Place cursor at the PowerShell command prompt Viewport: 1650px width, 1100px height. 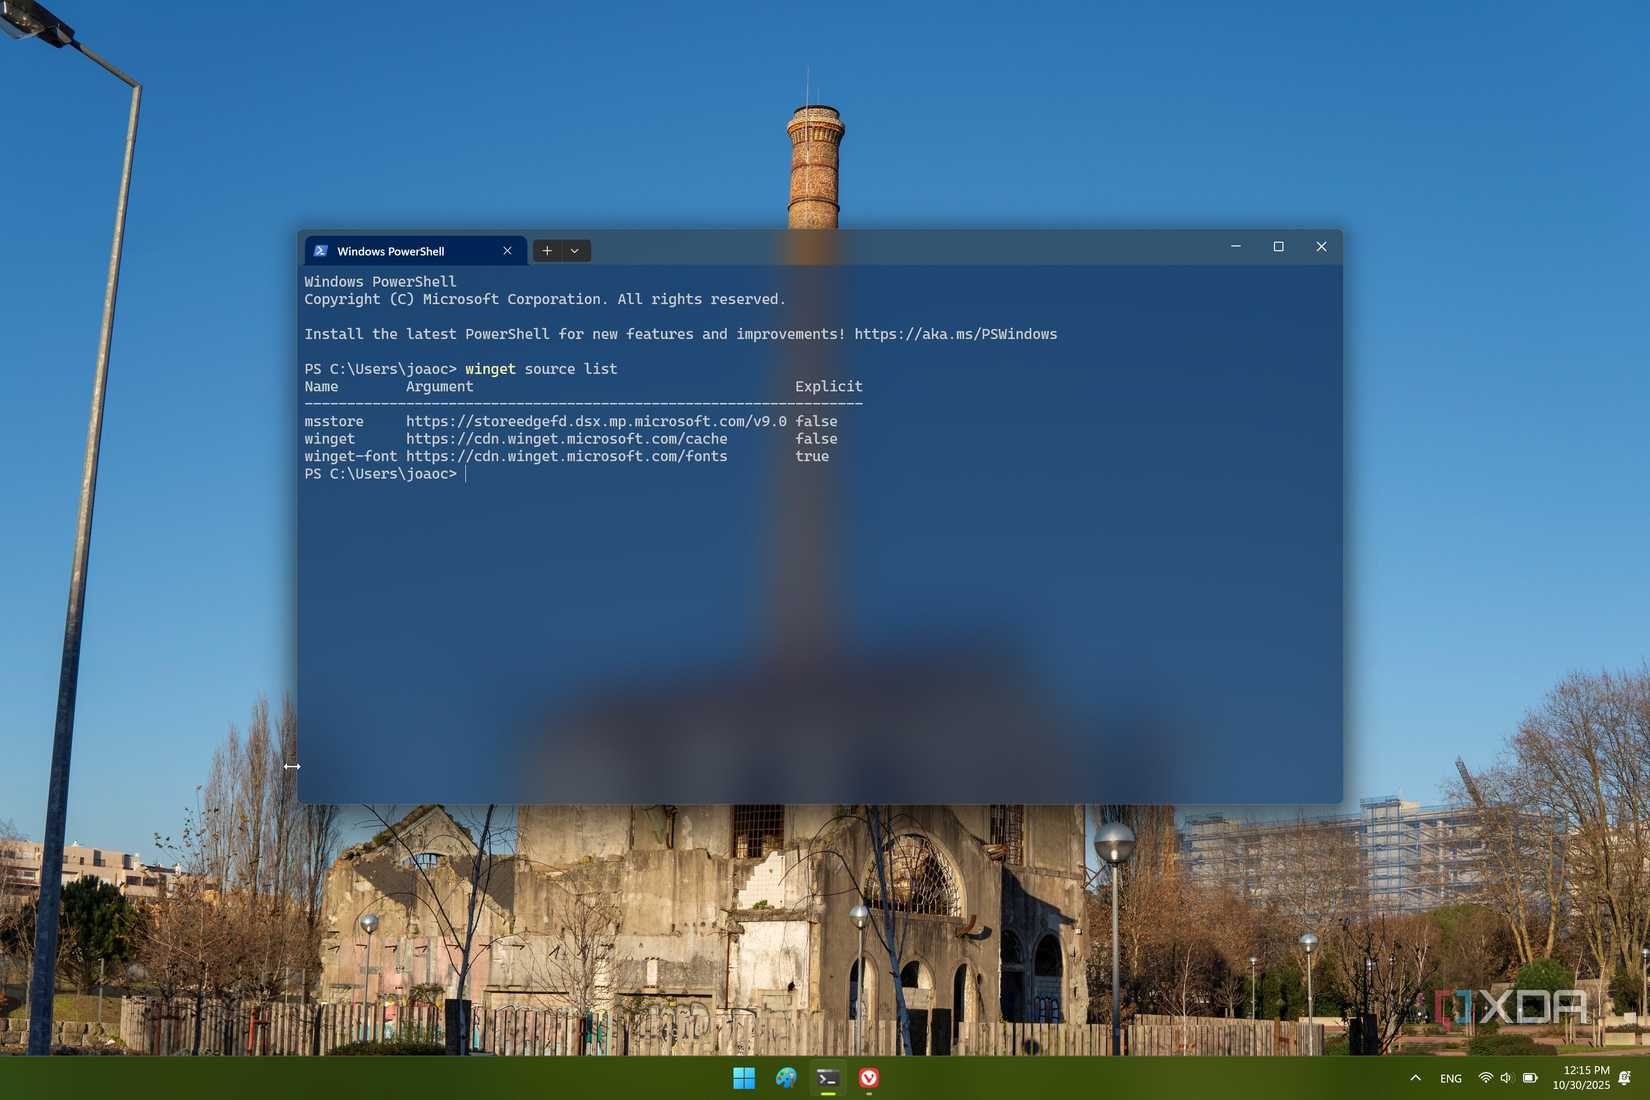466,473
